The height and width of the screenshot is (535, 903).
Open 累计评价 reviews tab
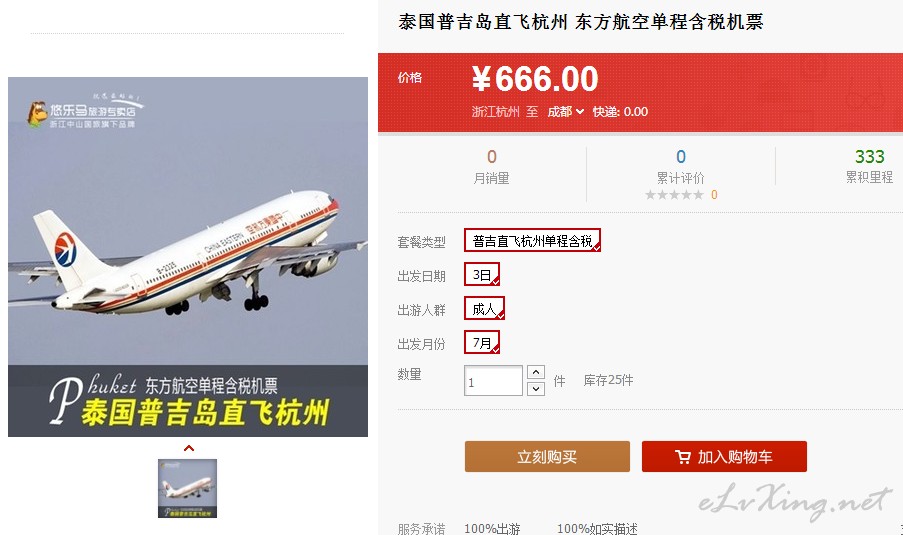[x=681, y=168]
